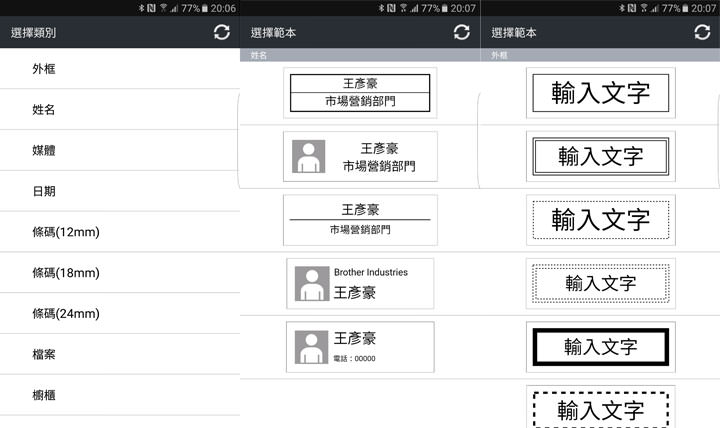Tap refresh icon in 選擇類別 header
The width and height of the screenshot is (720, 428).
click(x=222, y=32)
